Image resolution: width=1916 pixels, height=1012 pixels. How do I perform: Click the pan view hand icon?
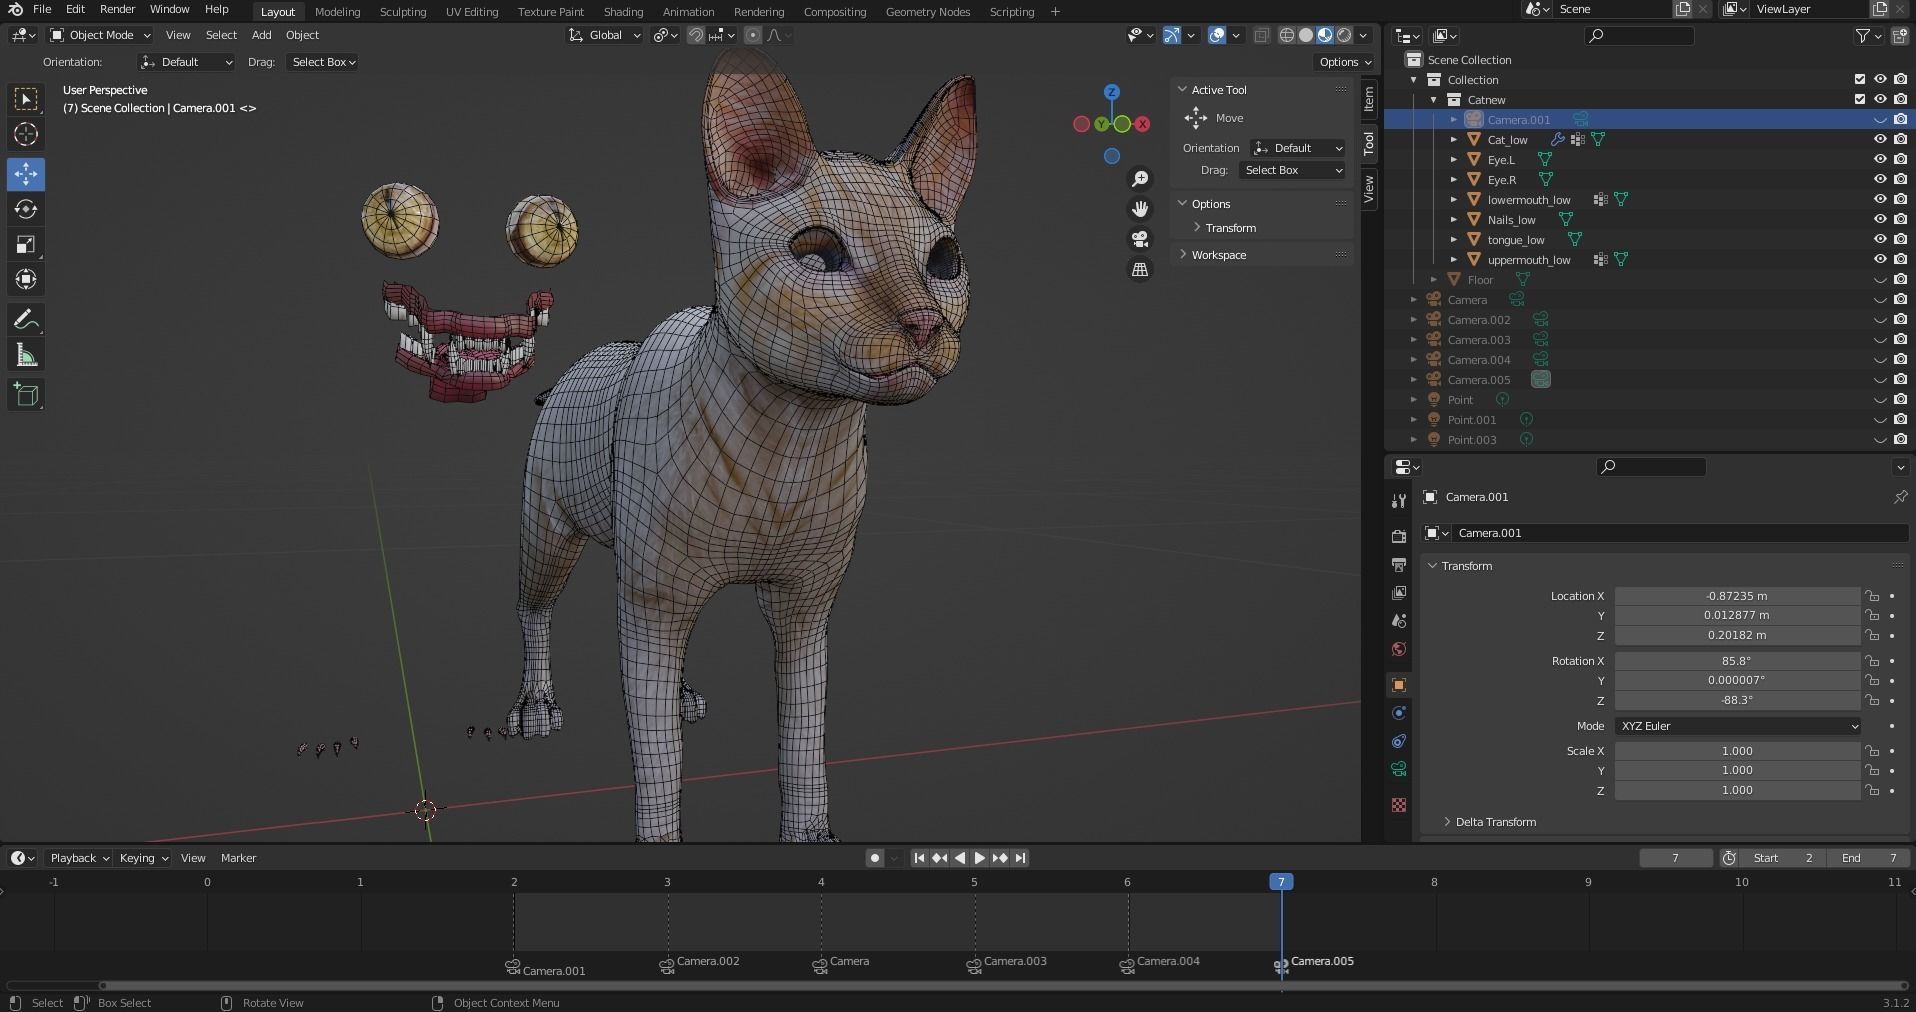point(1140,209)
